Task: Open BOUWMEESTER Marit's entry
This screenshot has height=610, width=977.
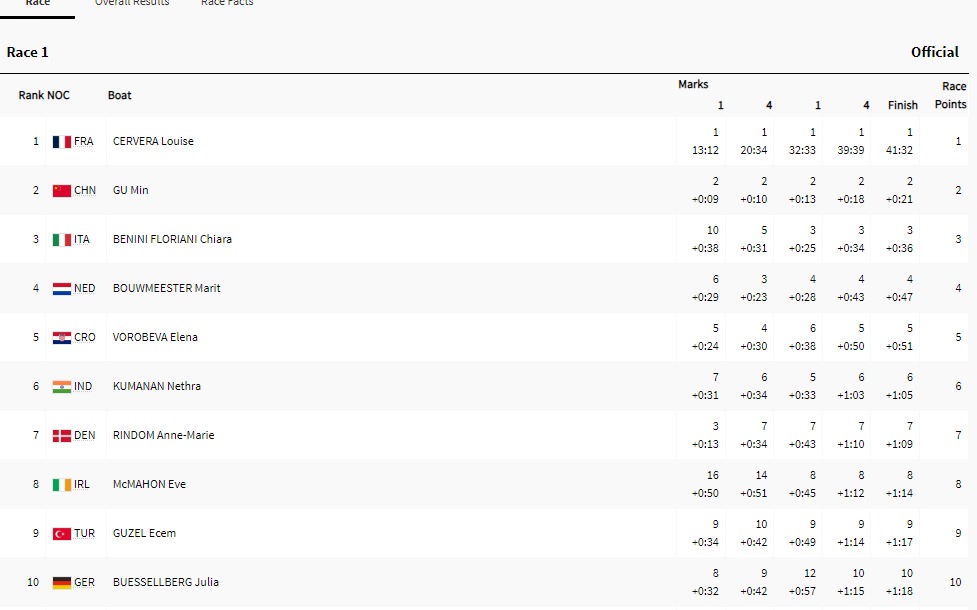Action: tap(166, 289)
